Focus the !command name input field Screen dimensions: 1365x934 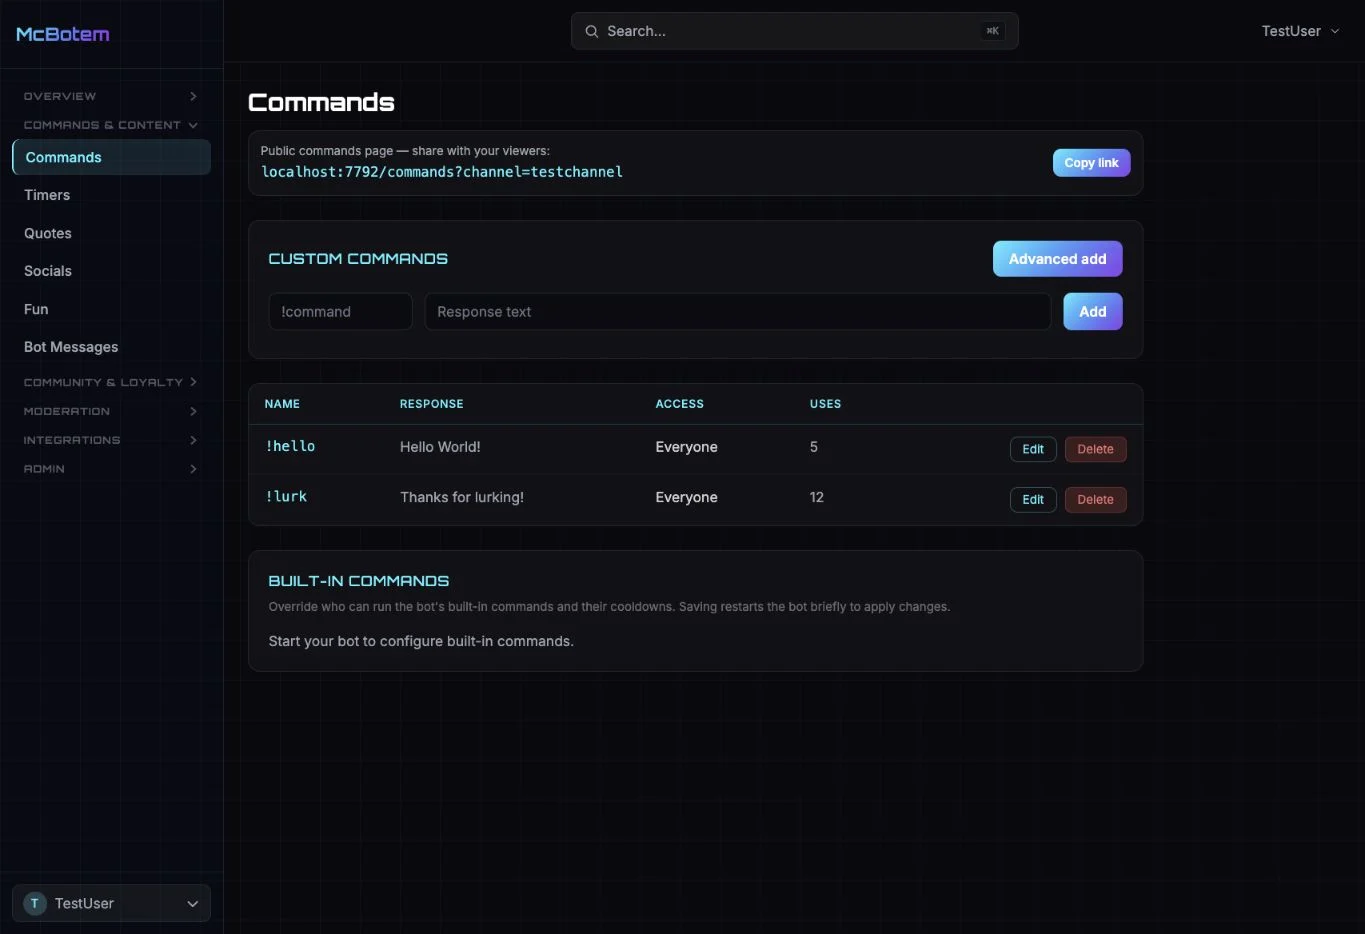tap(340, 312)
